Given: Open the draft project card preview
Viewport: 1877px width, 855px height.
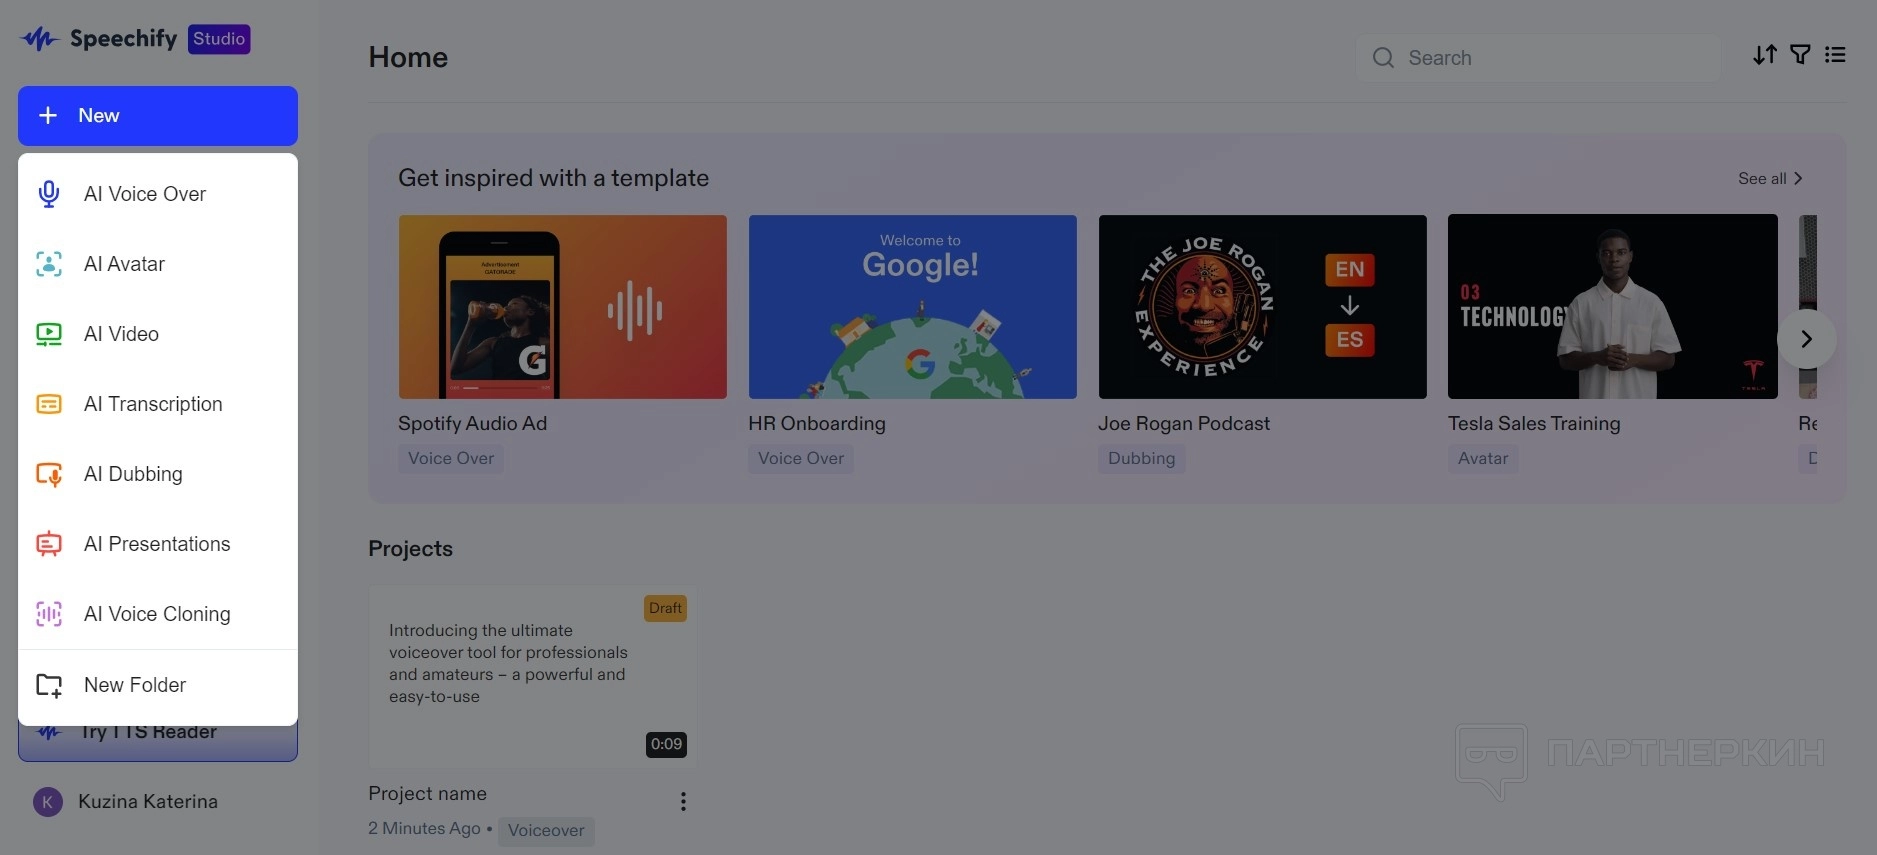Looking at the screenshot, I should point(533,677).
